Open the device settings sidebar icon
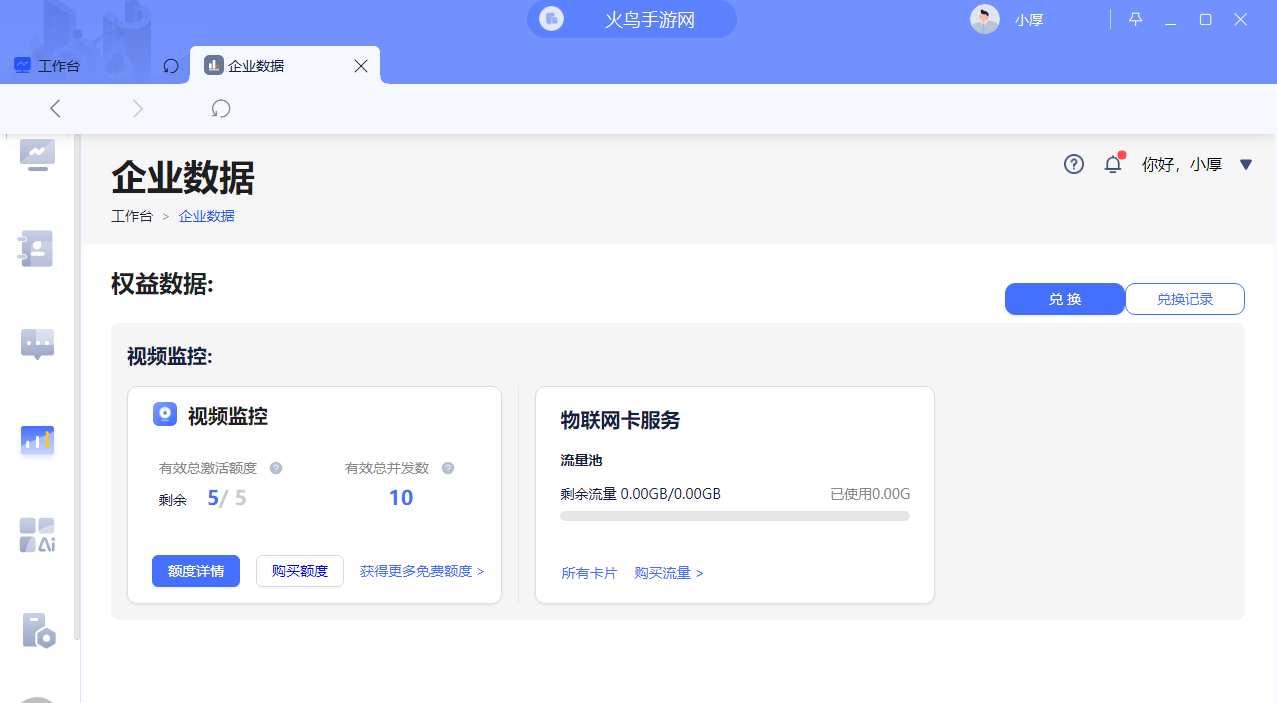The width and height of the screenshot is (1277, 703). [x=38, y=630]
